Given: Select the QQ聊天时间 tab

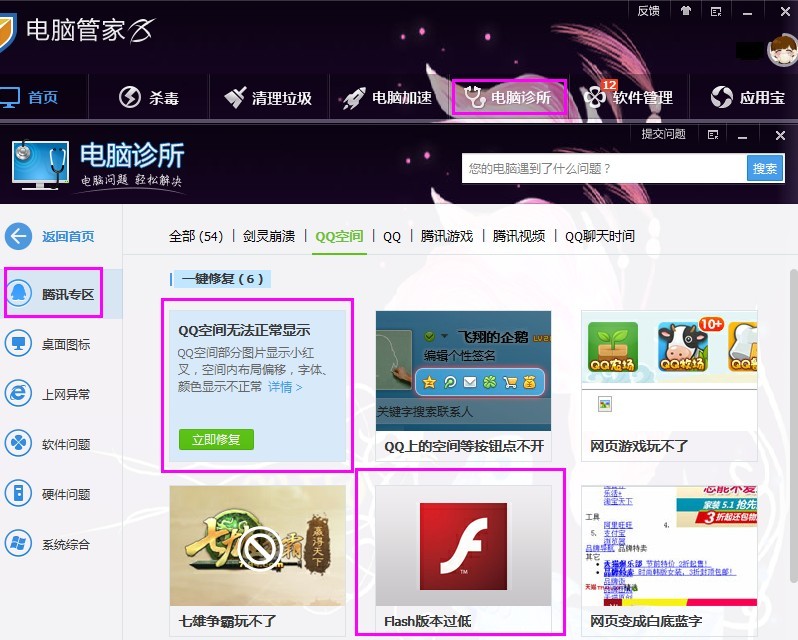Looking at the screenshot, I should point(600,236).
